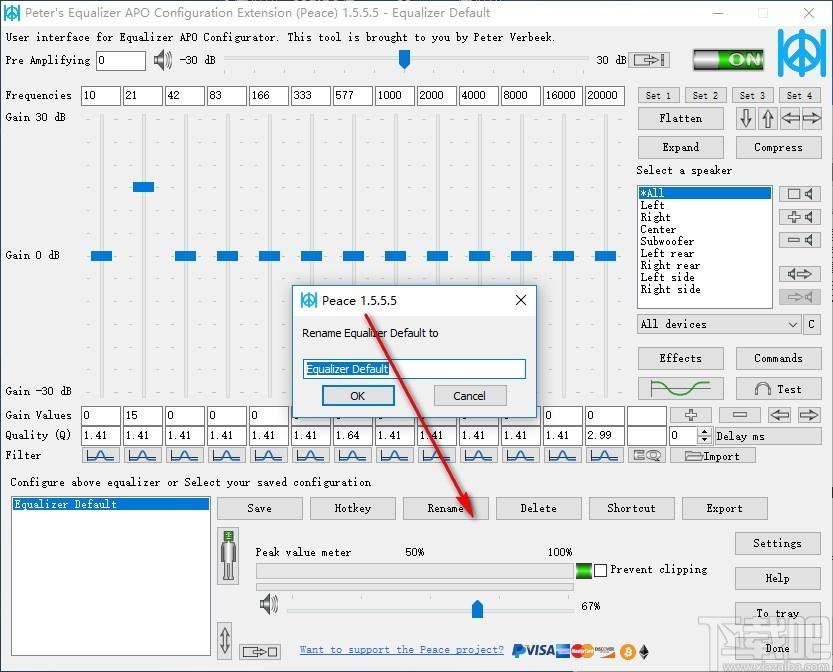
Task: Select the Set 1 preset
Action: [658, 96]
